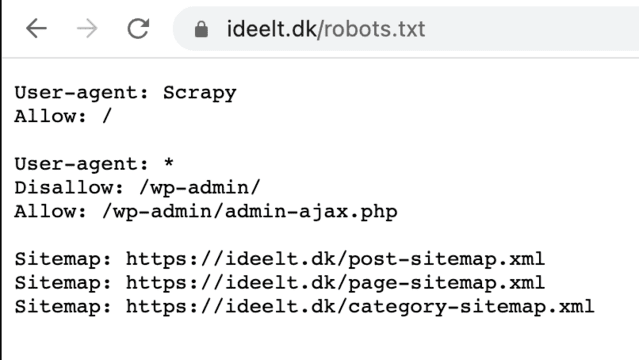
Task: Click the post-sitemap.xml URL text
Action: point(335,259)
